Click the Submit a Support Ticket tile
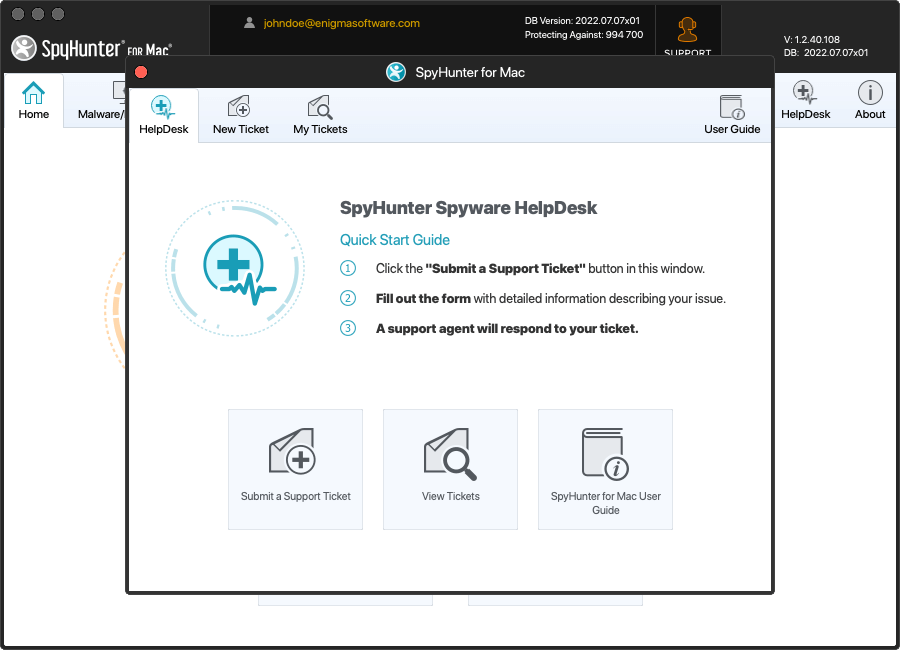The image size is (900, 650). click(x=295, y=468)
